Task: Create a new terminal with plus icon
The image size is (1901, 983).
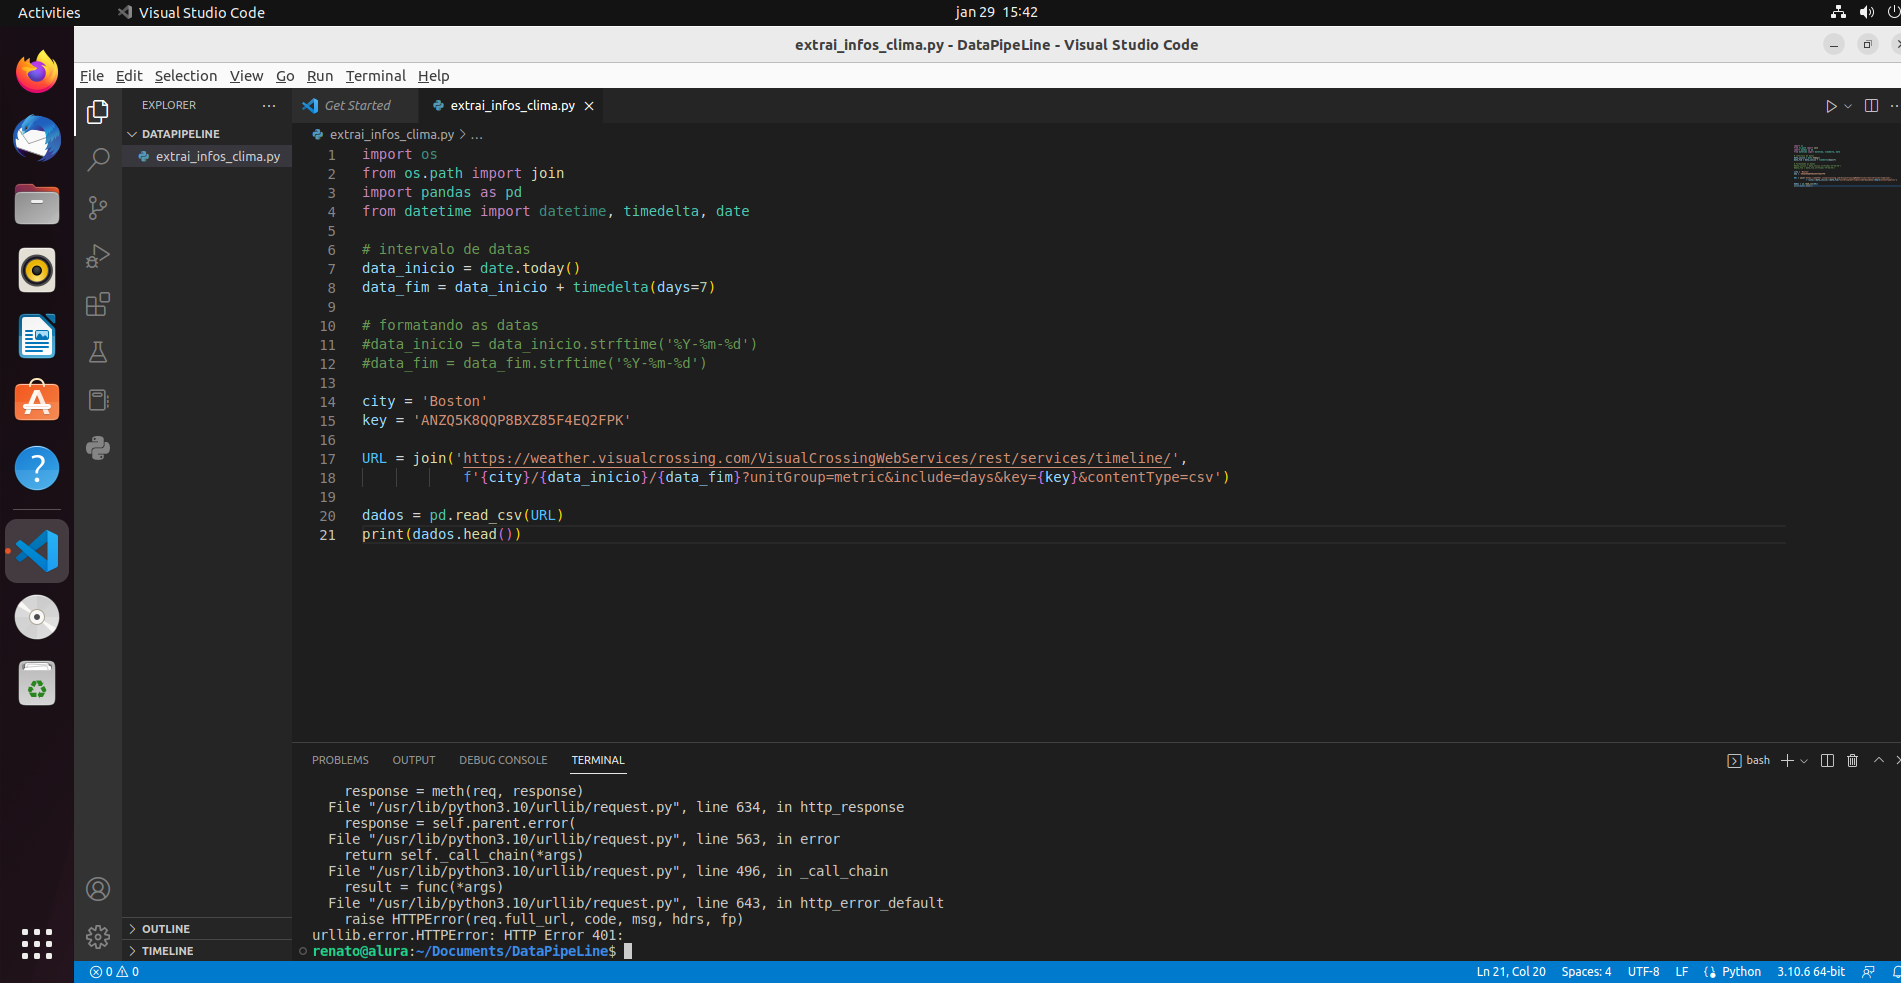Action: [1787, 761]
